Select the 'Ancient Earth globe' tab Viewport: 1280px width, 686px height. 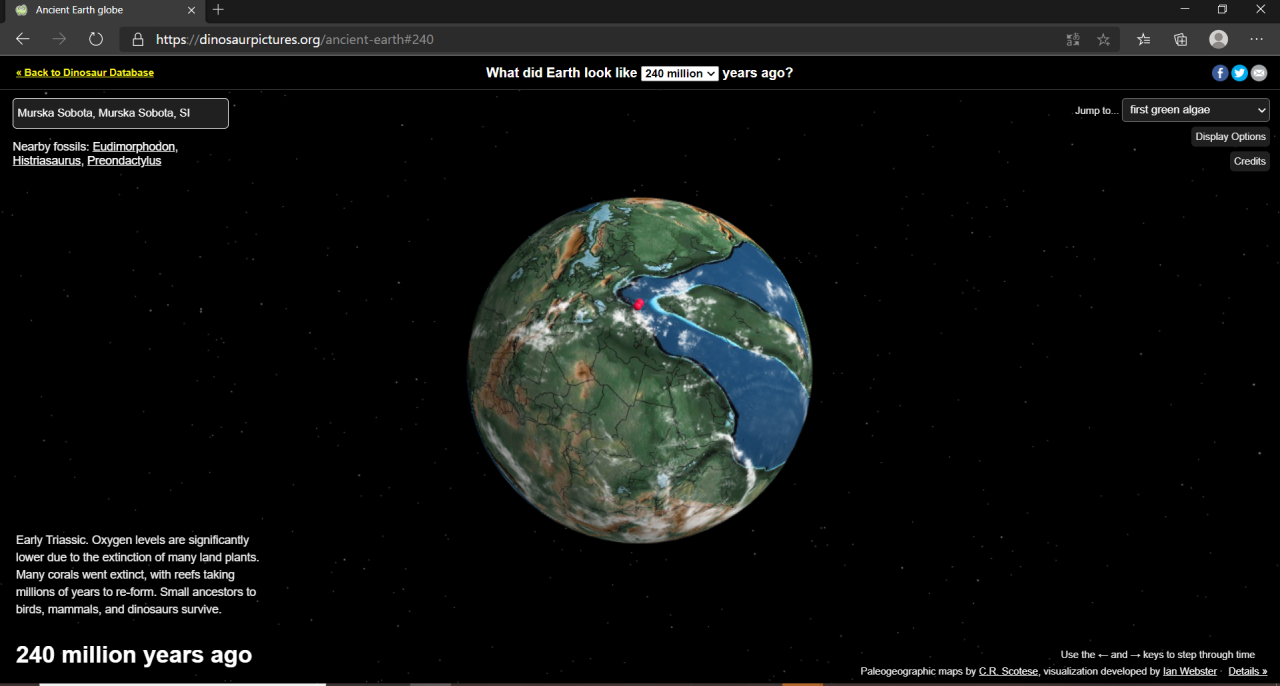tap(100, 10)
